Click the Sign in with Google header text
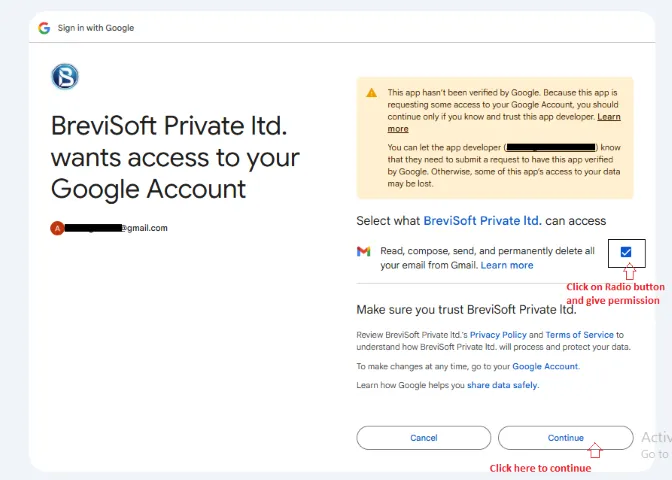 click(x=96, y=28)
